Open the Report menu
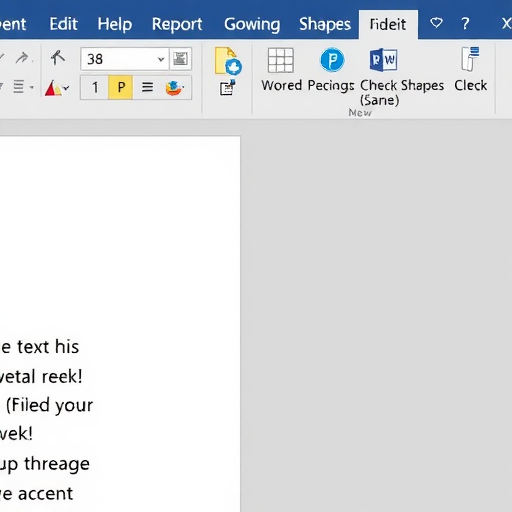512x512 pixels. pos(177,24)
